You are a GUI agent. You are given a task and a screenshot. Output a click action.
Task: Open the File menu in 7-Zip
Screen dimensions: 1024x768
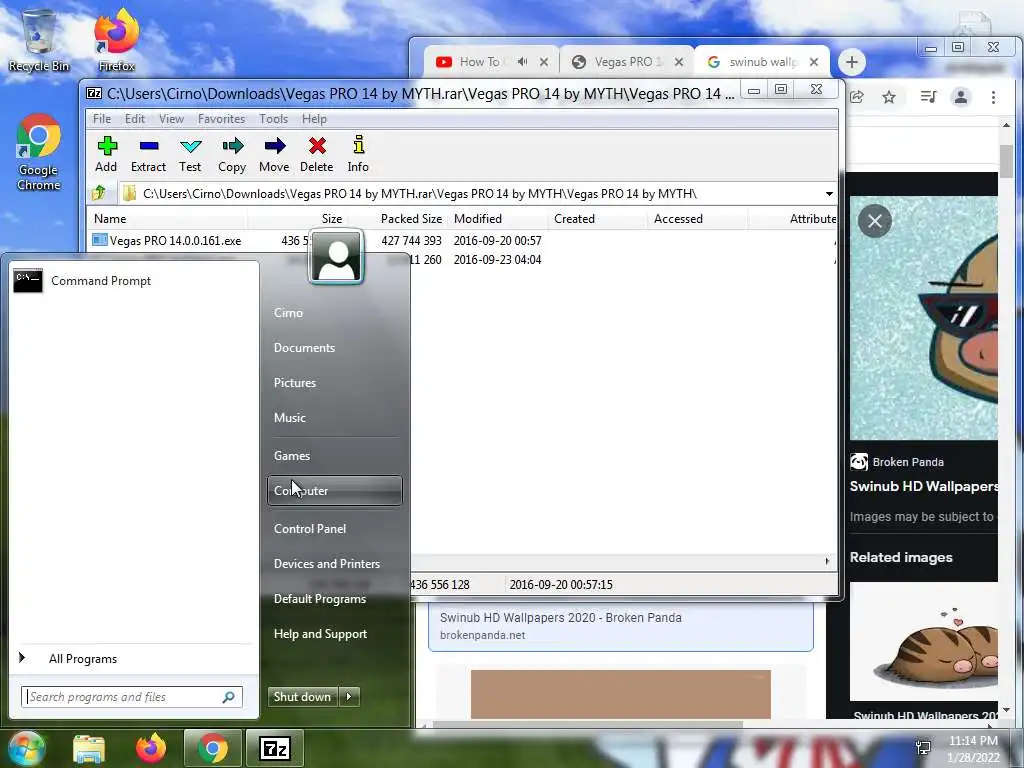102,119
